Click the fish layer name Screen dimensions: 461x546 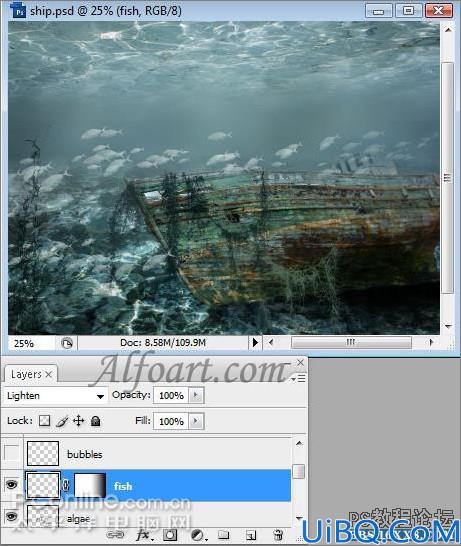point(123,486)
